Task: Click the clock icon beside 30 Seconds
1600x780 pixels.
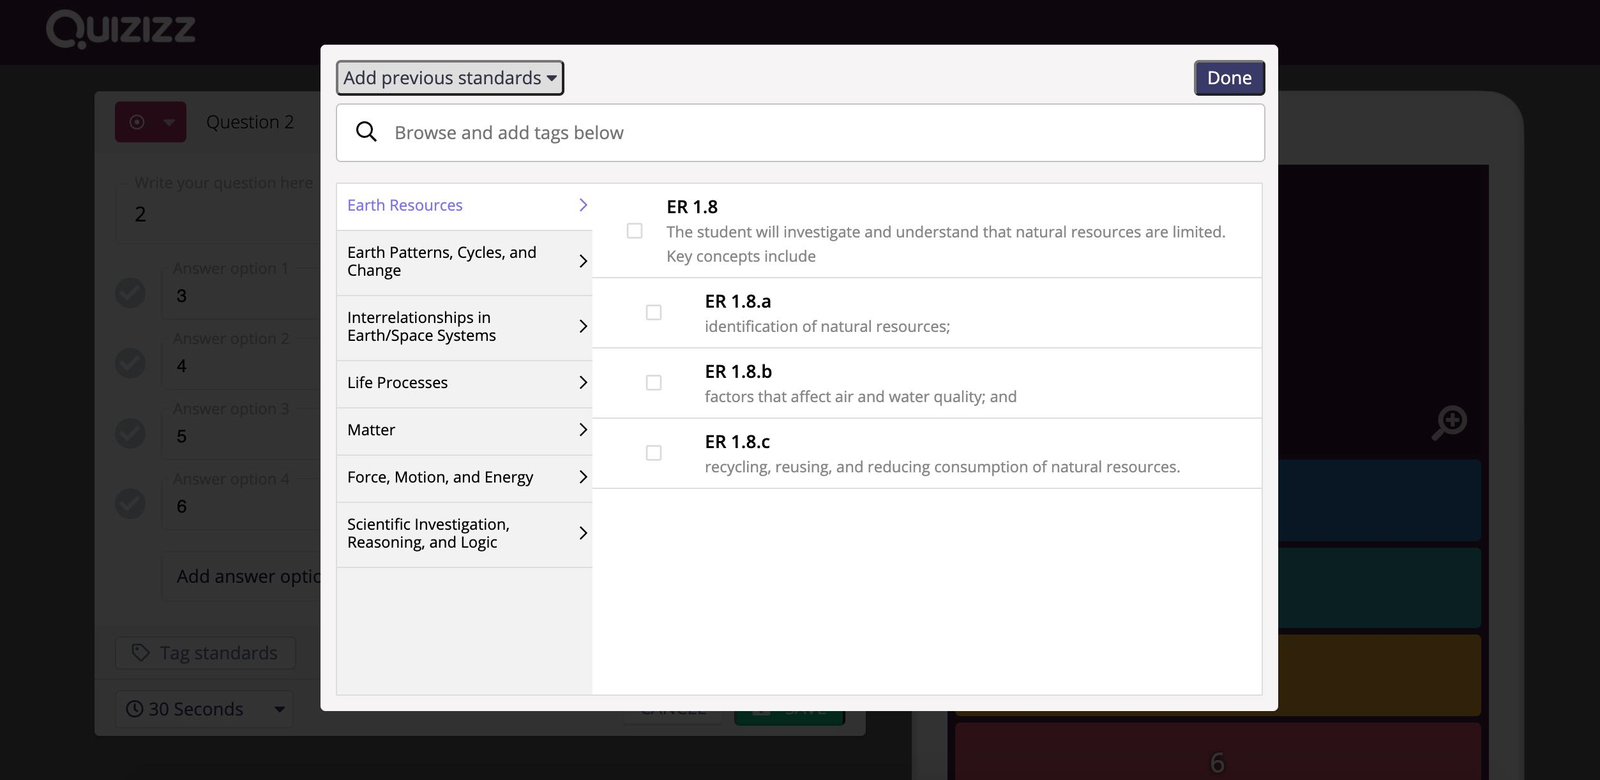Action: coord(135,709)
